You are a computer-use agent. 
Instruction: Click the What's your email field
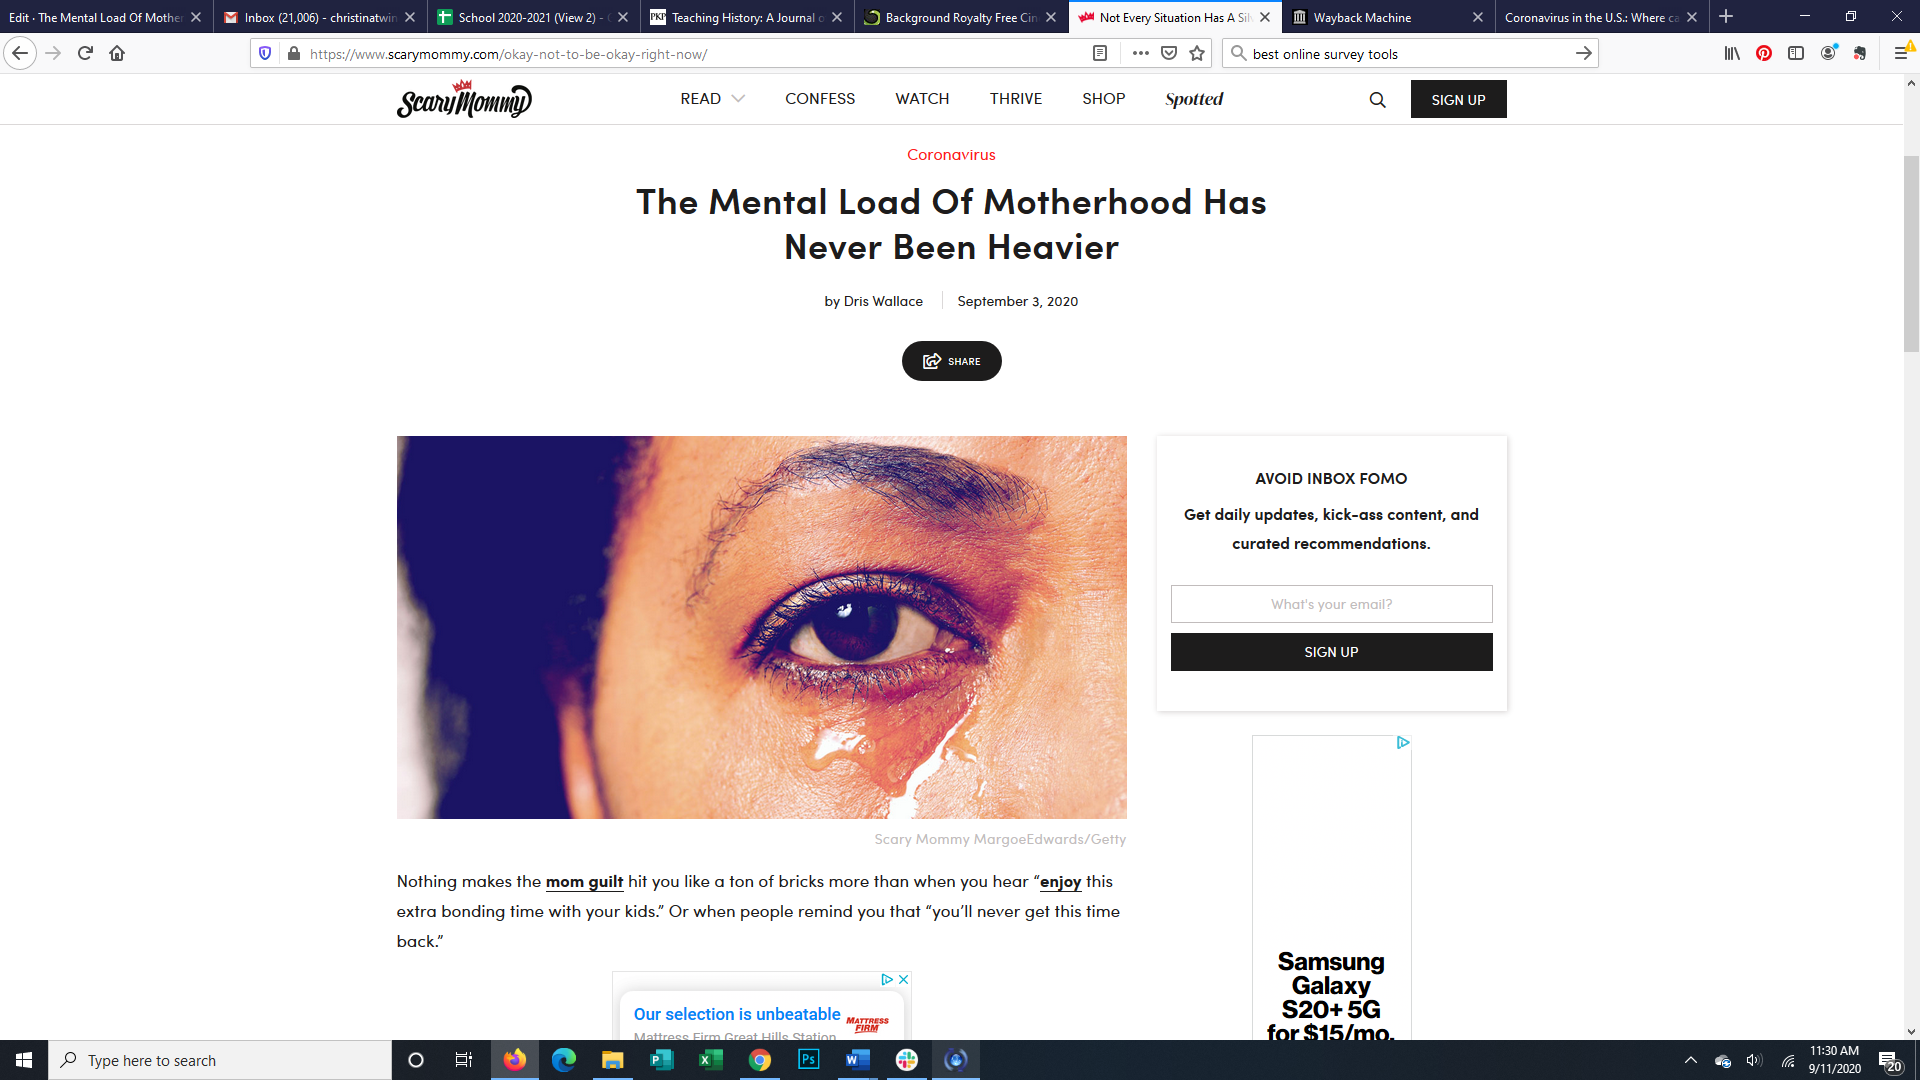pos(1331,604)
